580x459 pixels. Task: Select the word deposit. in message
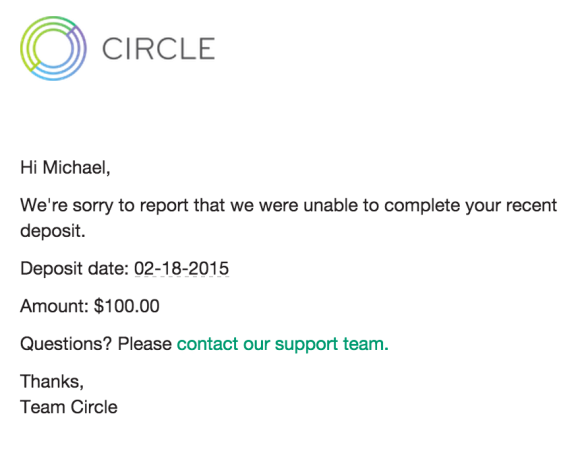[53, 231]
